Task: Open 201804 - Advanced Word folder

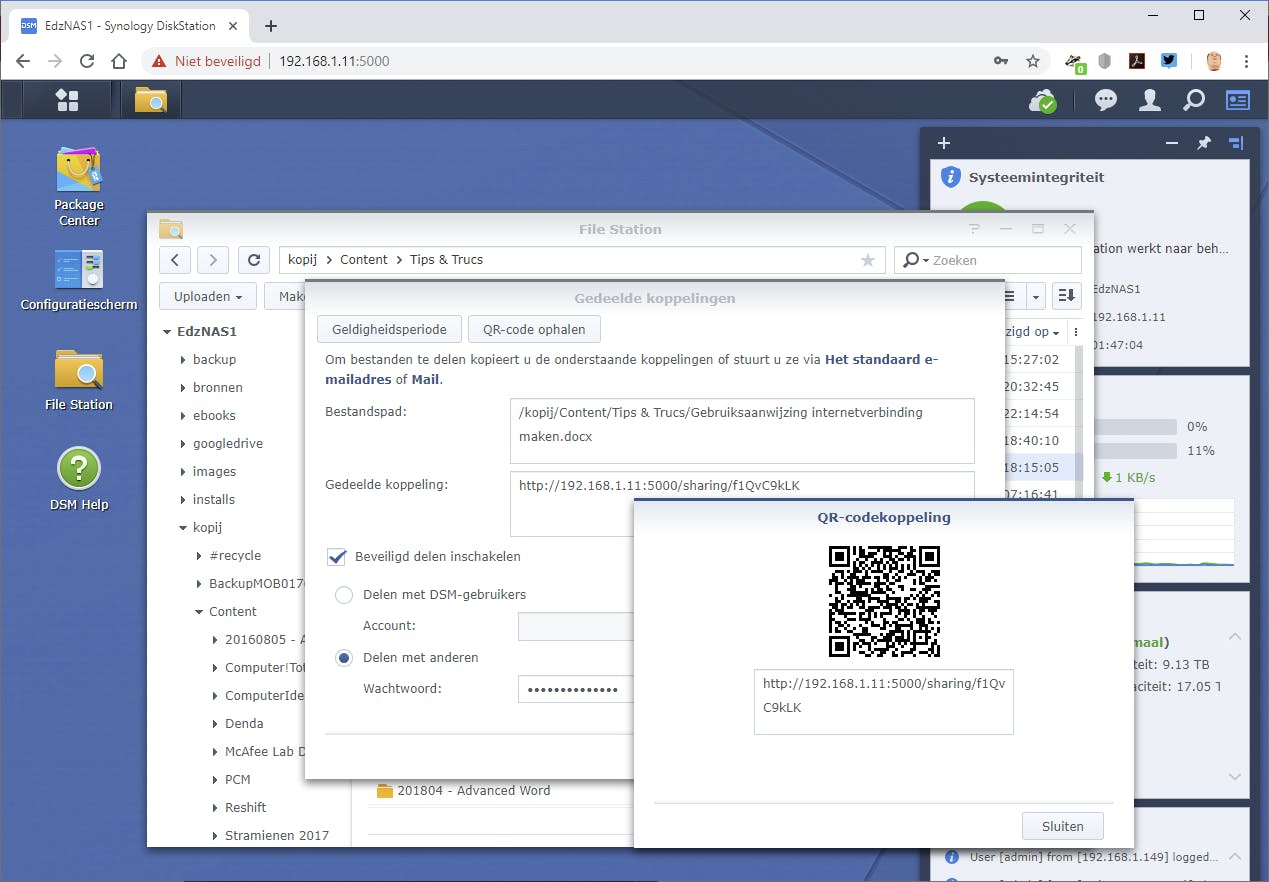Action: click(473, 790)
